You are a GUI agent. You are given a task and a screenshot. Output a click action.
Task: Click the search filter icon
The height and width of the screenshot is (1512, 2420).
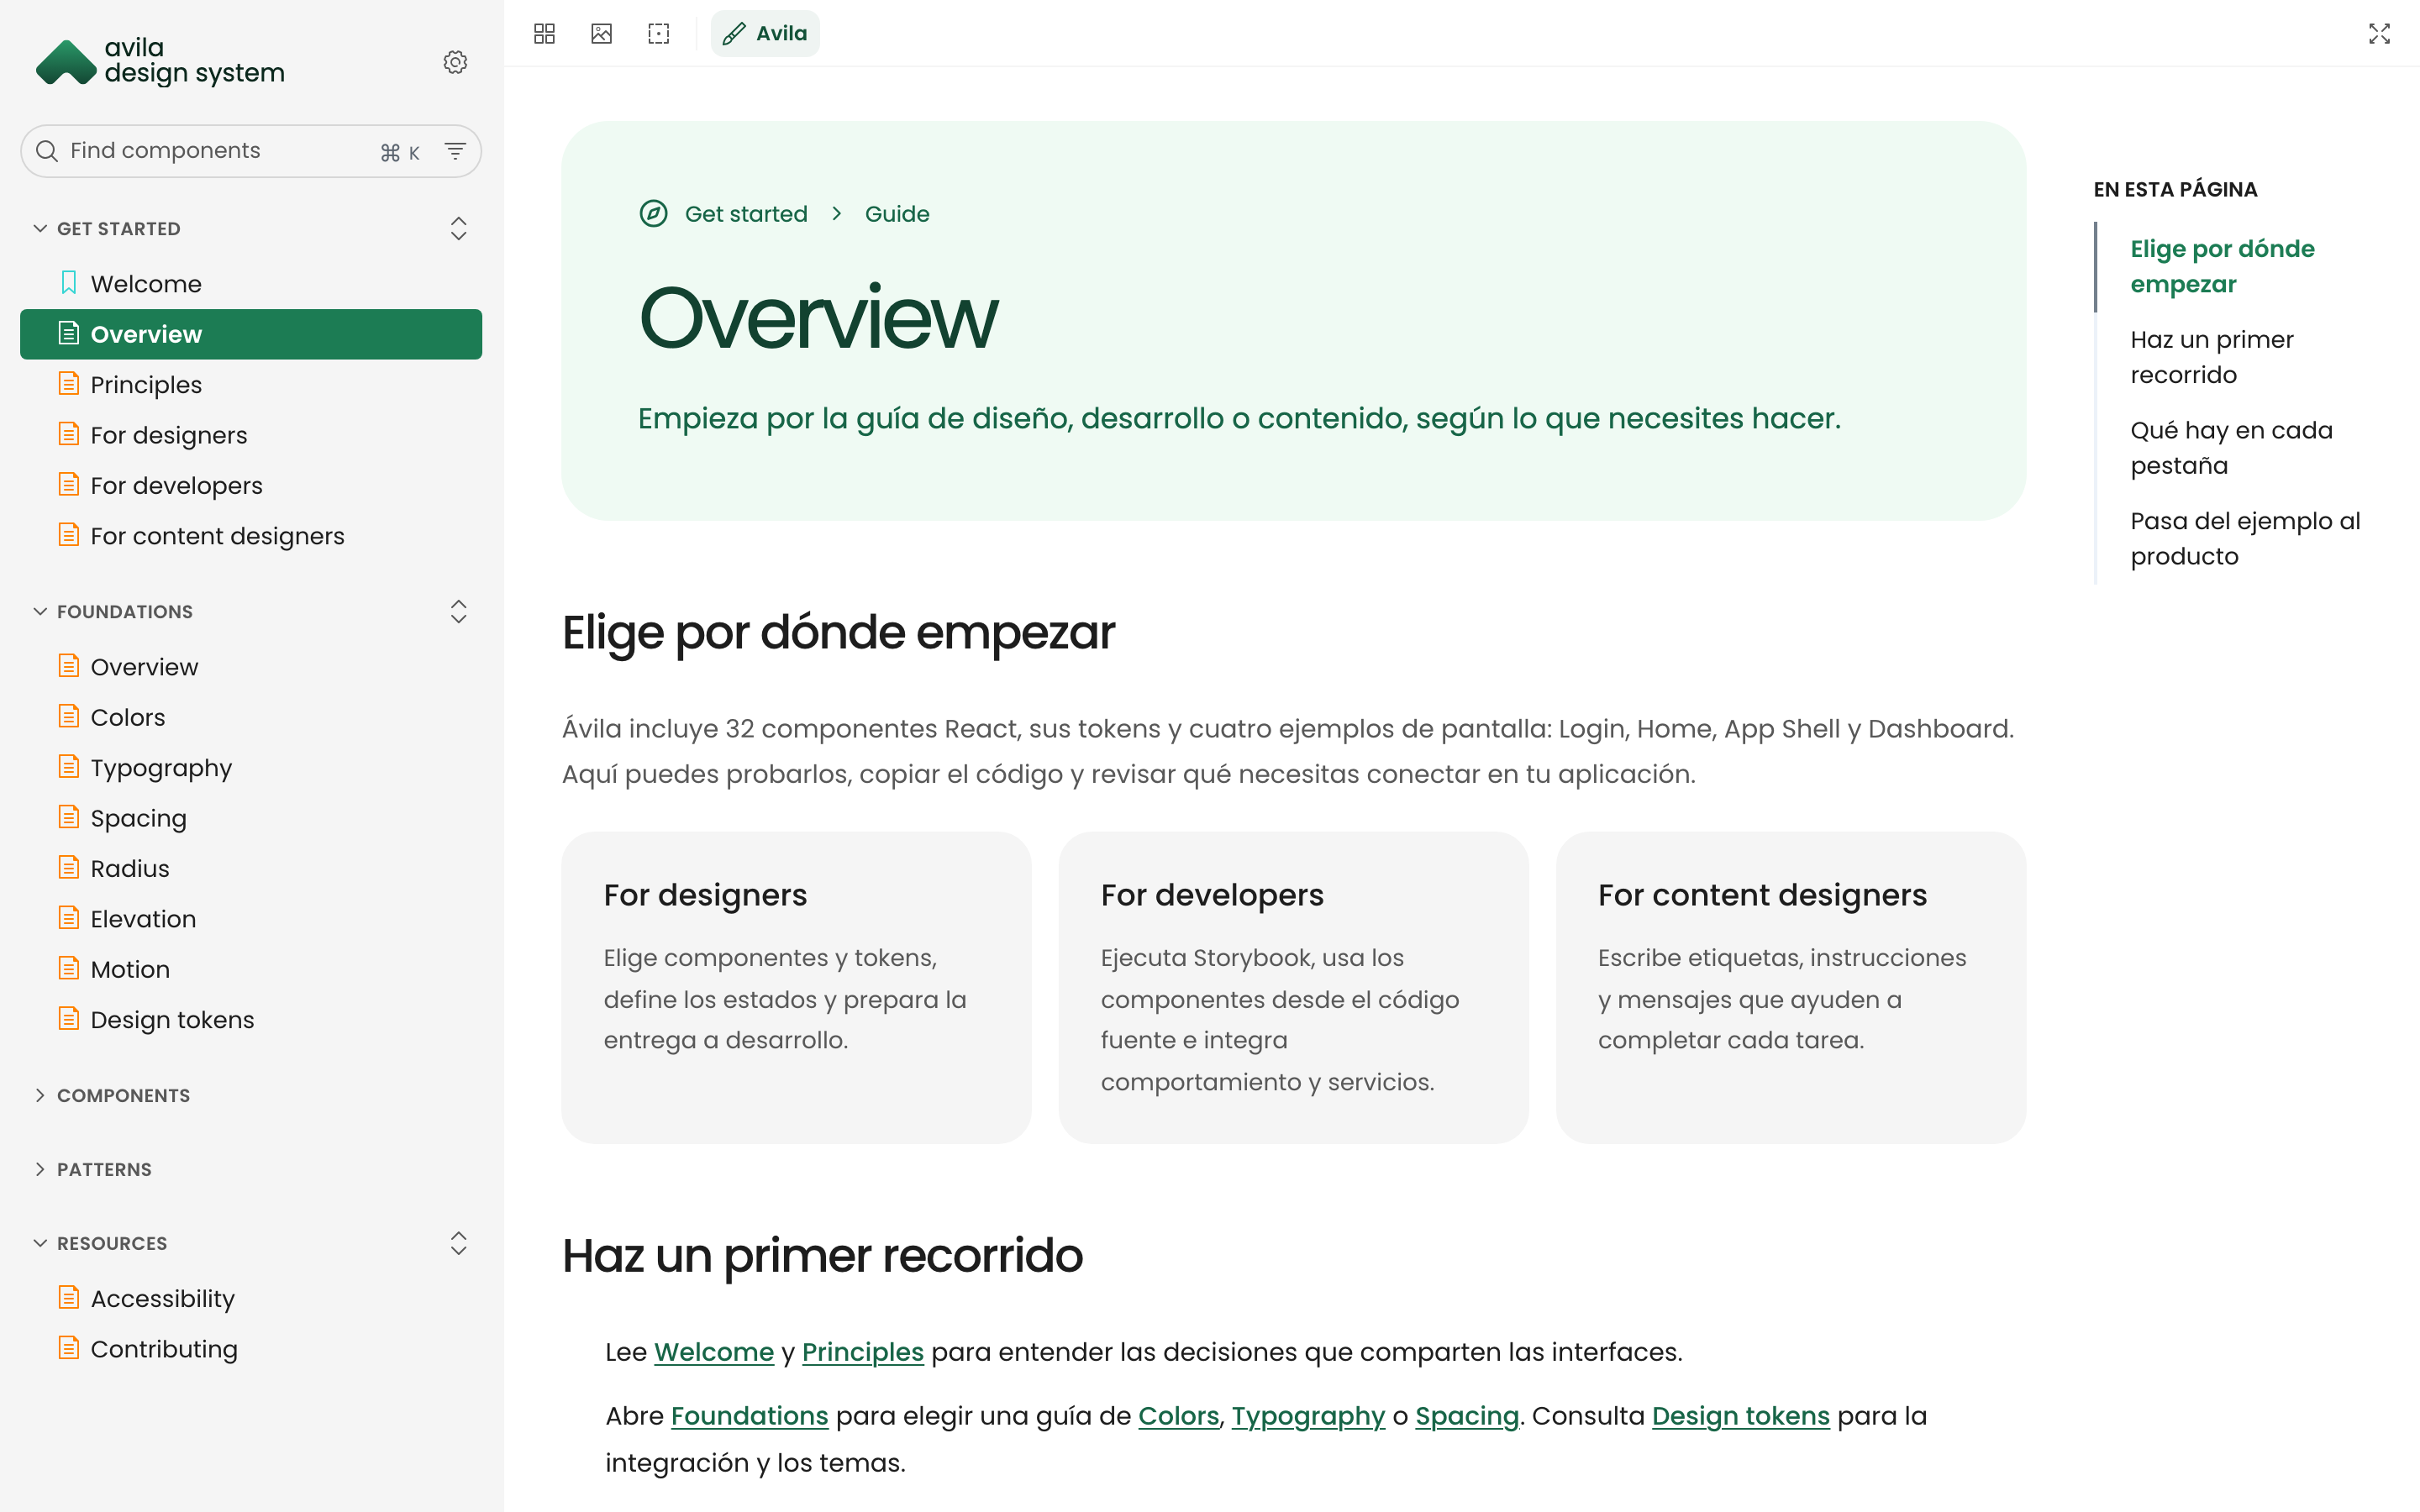click(455, 151)
